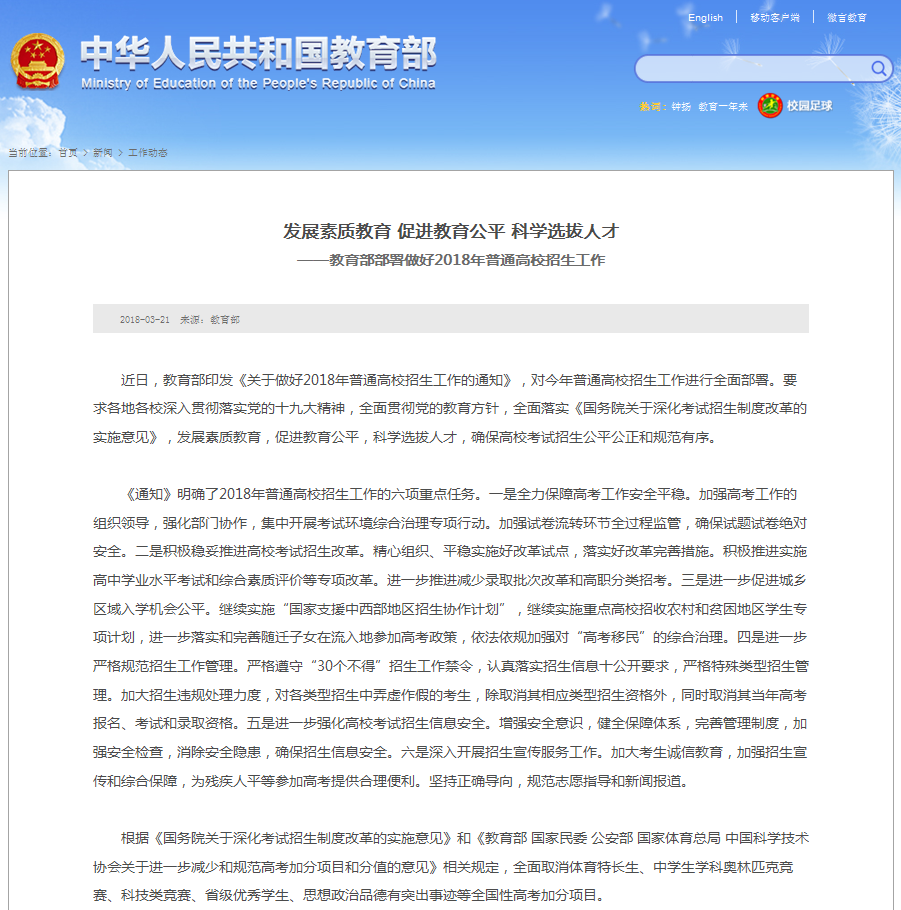The image size is (901, 910).
Task: Click the search magnifier icon
Action: pos(878,68)
